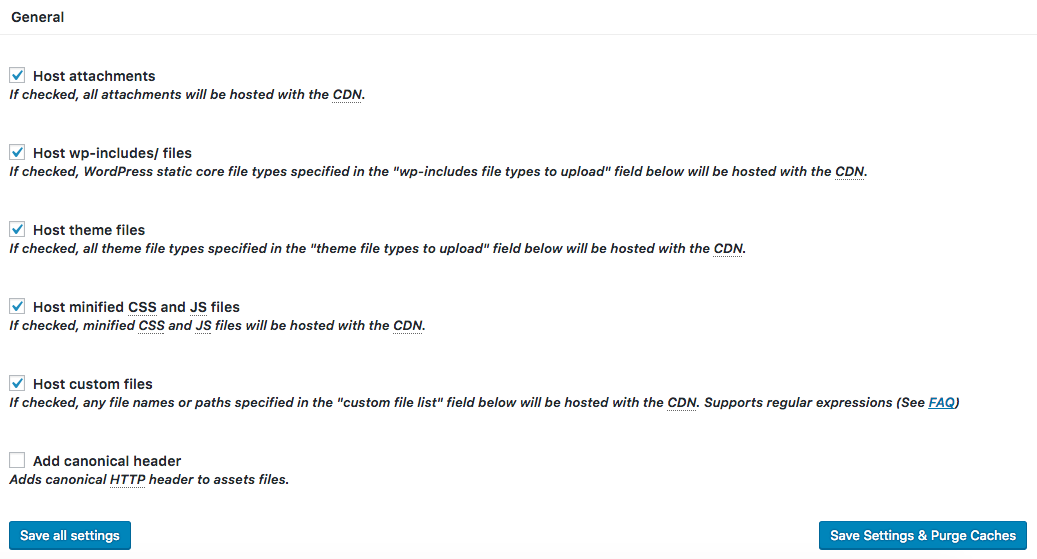
Task: Uncheck the Host attachments checkbox
Action: point(17,75)
